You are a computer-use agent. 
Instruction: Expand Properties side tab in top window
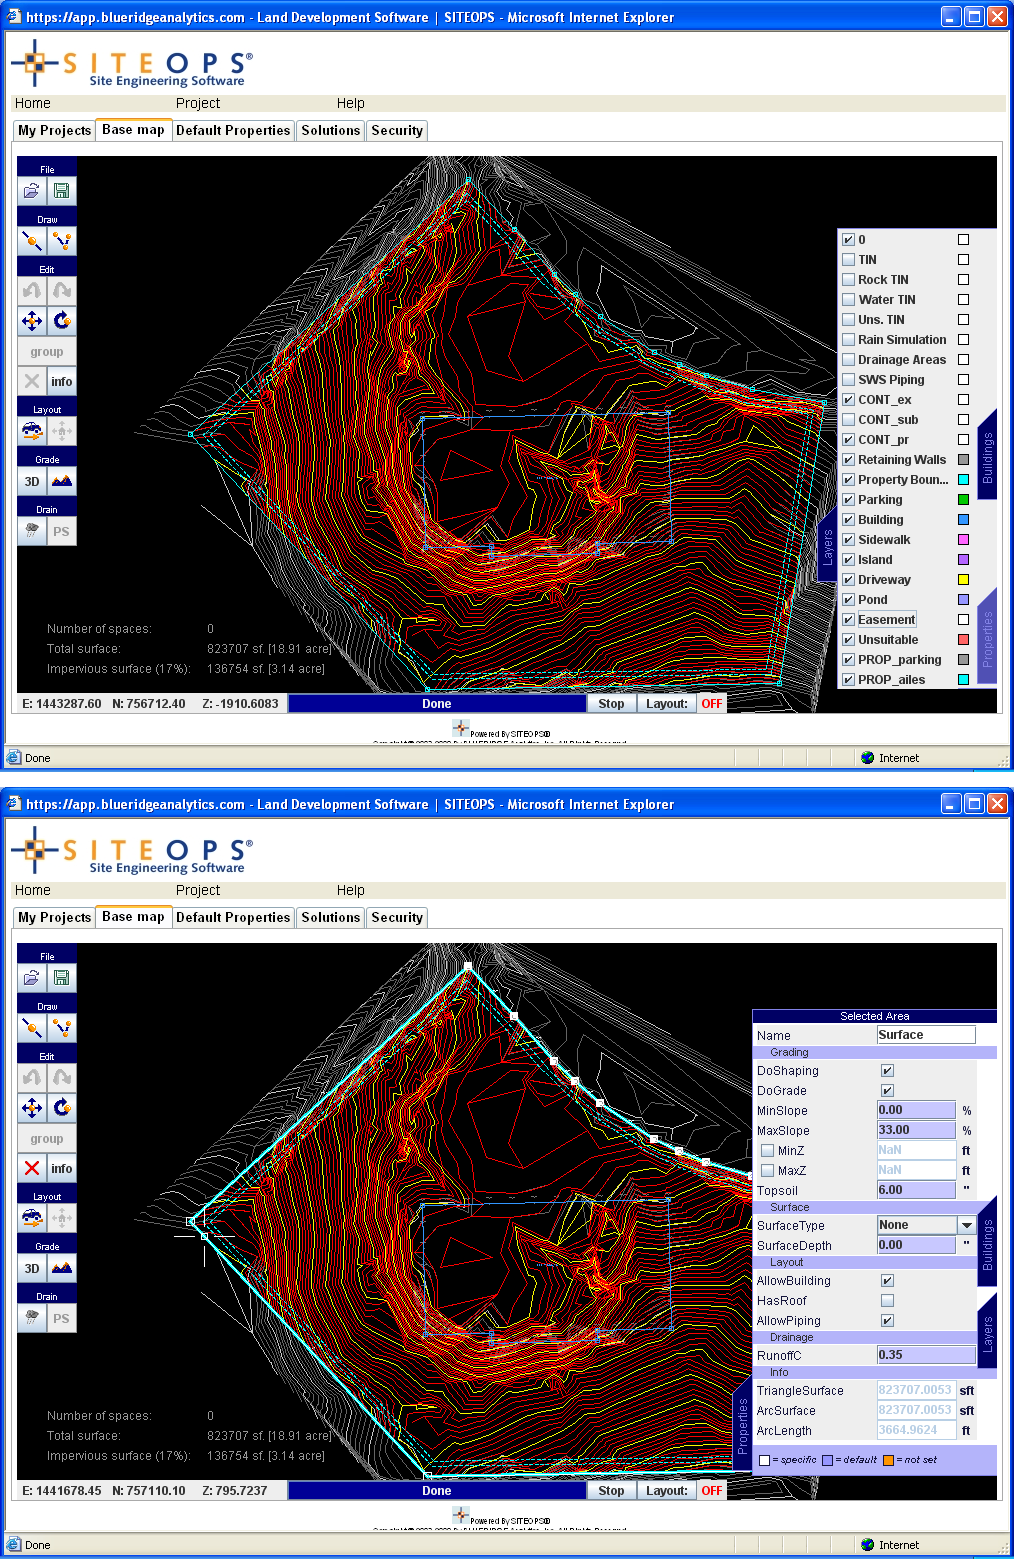[987, 640]
